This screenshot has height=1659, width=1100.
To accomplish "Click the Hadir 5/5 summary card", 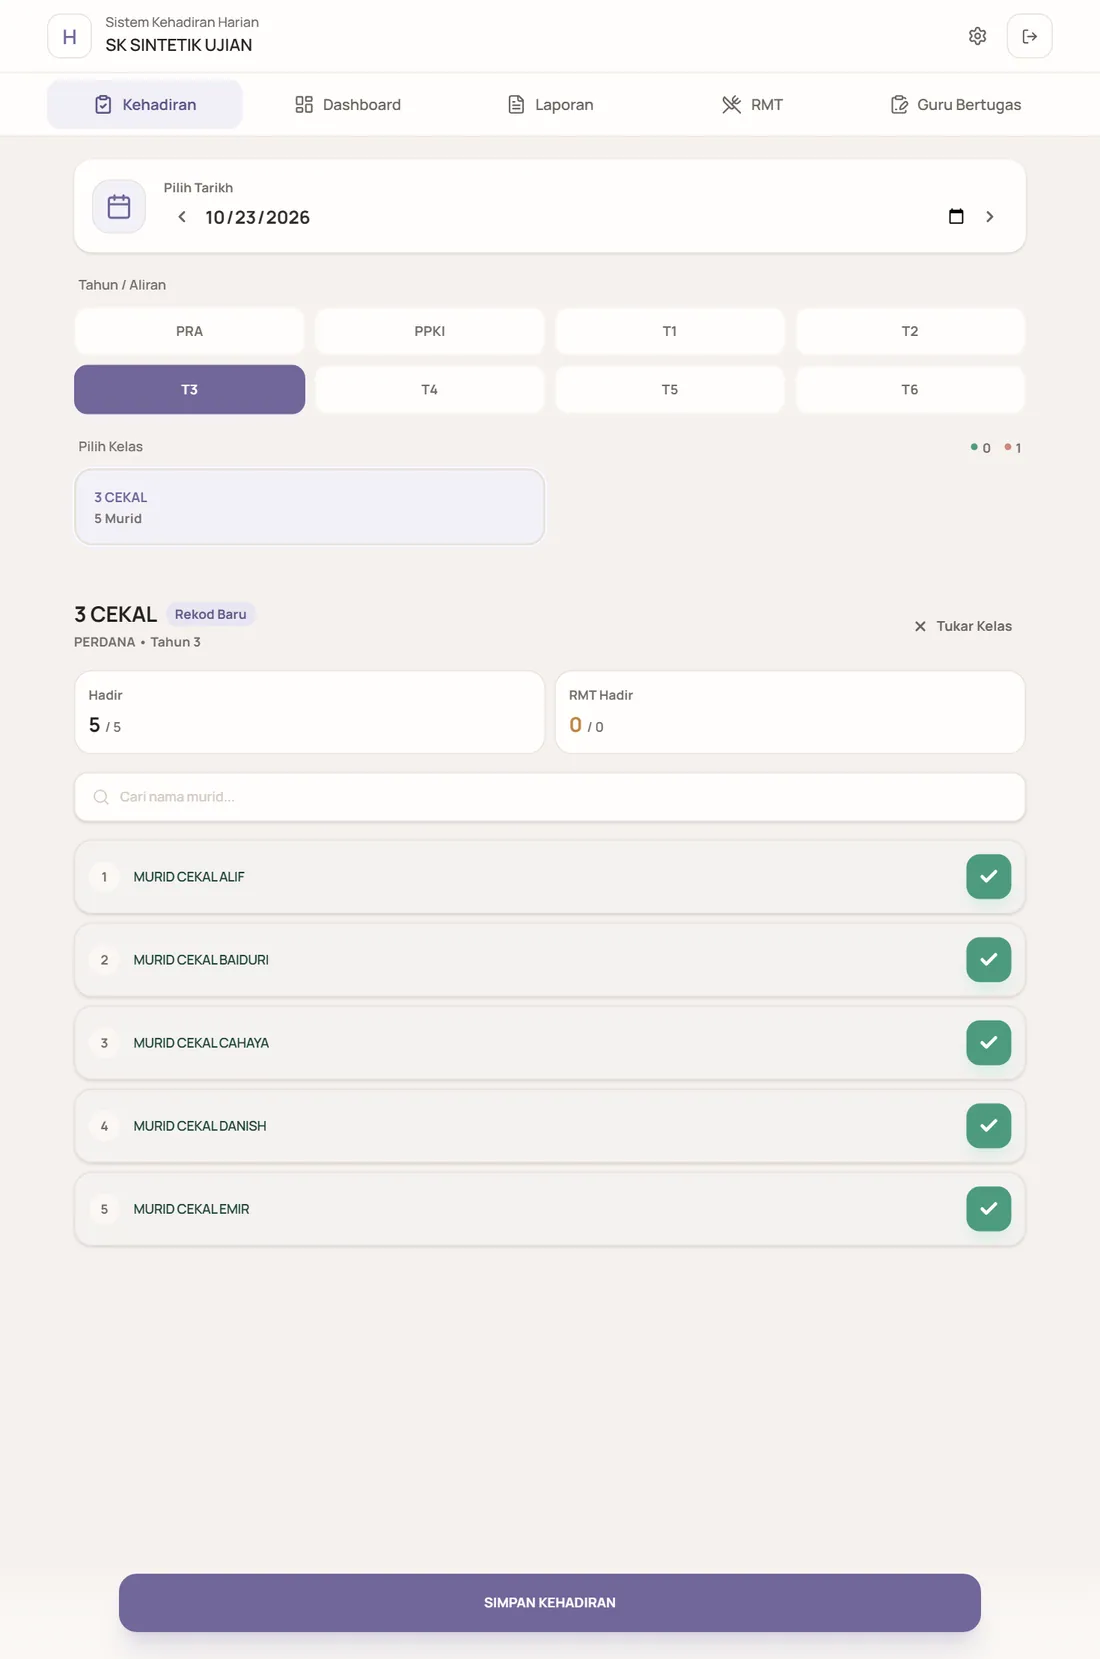I will pos(310,712).
